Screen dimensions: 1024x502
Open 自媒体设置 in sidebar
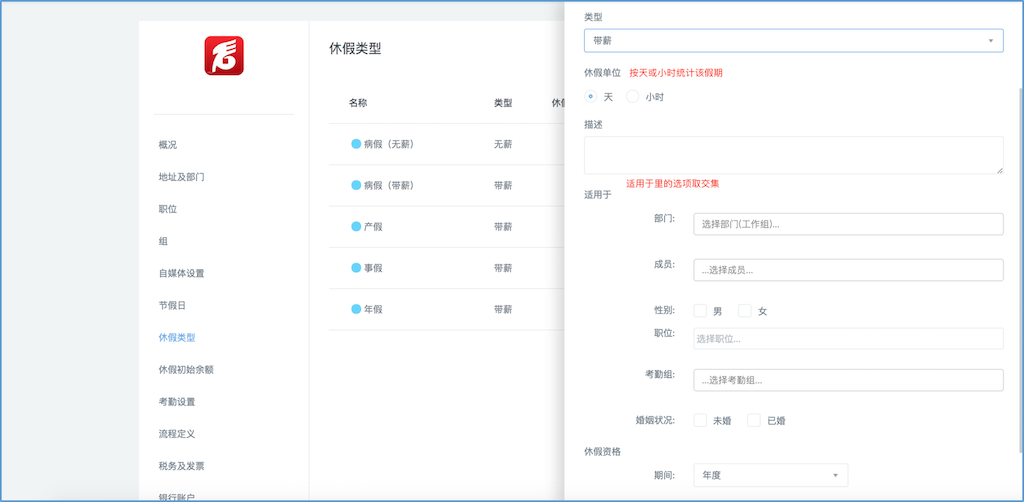click(182, 273)
